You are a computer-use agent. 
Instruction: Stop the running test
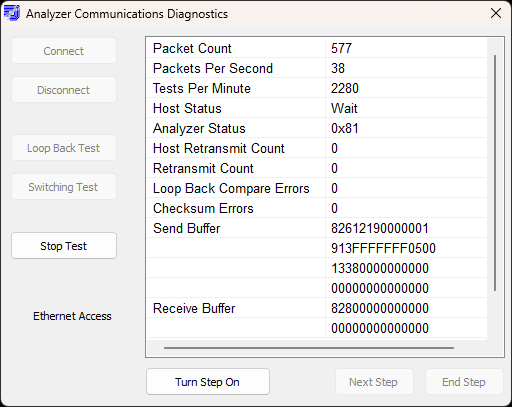coord(64,246)
